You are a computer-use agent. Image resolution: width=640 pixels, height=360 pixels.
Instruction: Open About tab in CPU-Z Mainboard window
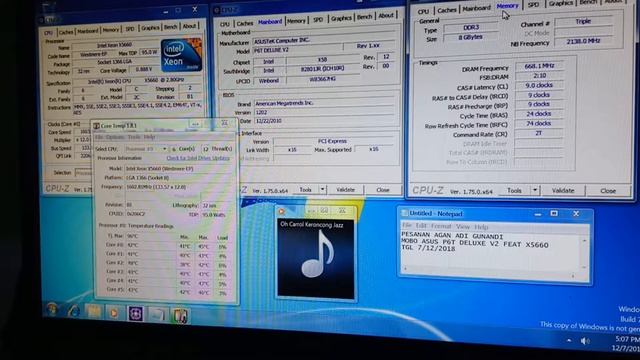[386, 16]
